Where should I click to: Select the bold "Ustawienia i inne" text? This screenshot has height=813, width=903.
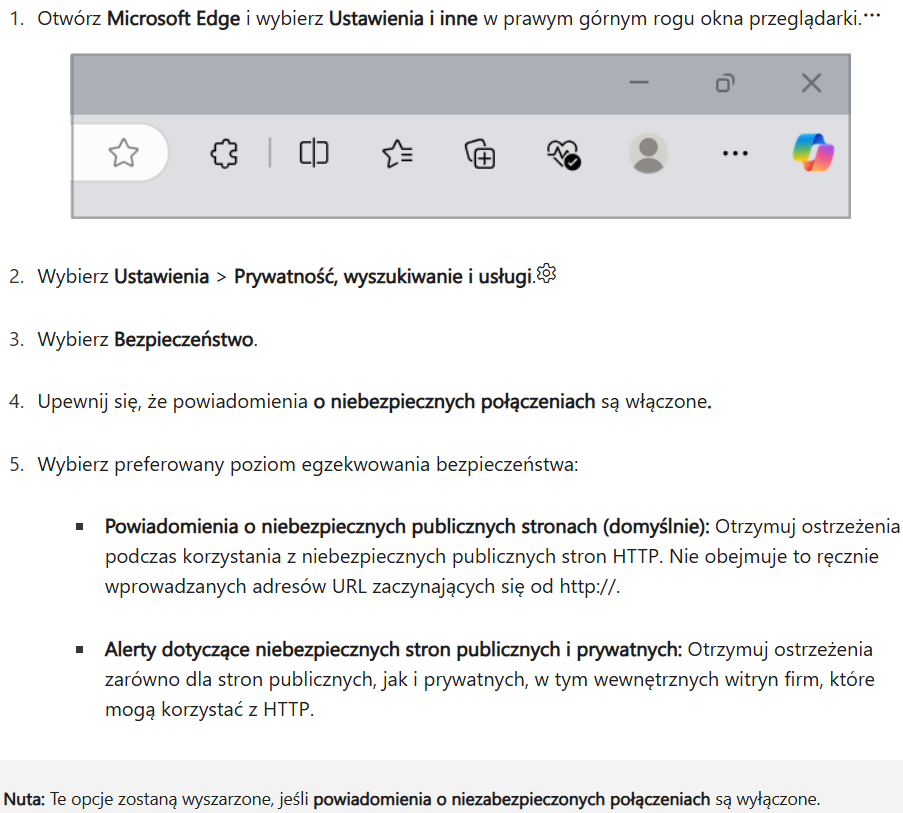[403, 18]
